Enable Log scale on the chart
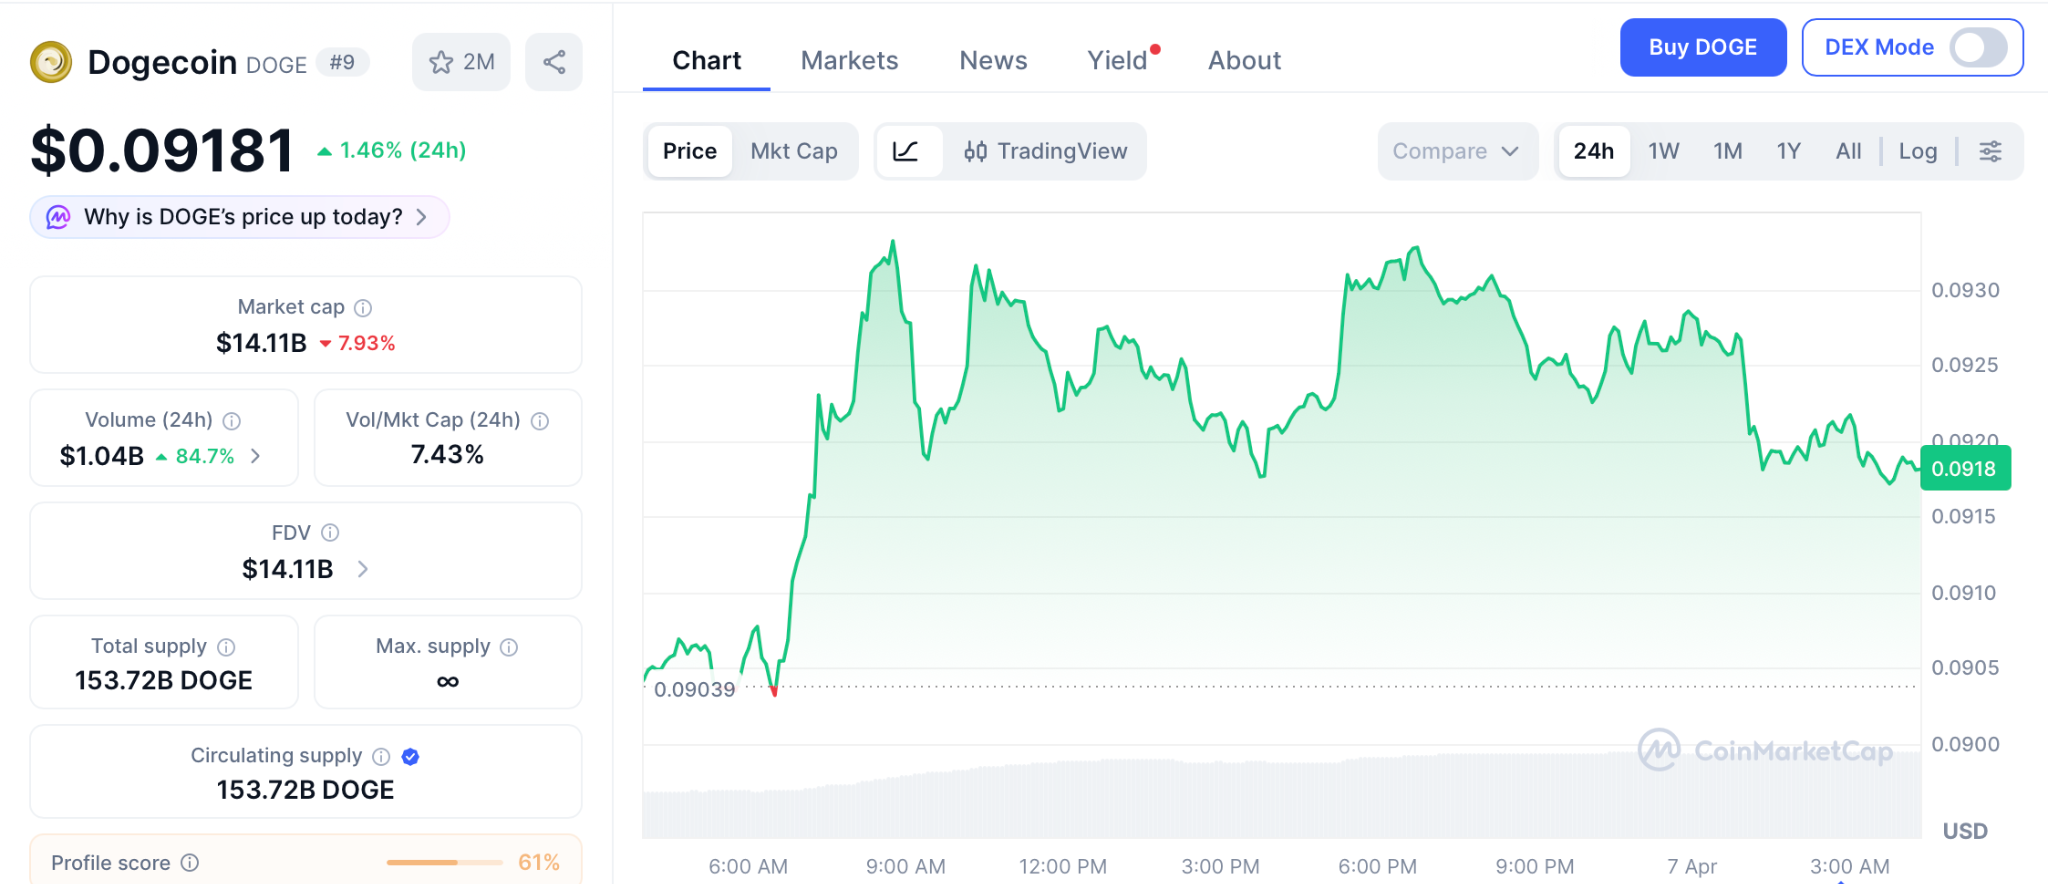2048x884 pixels. click(x=1917, y=151)
